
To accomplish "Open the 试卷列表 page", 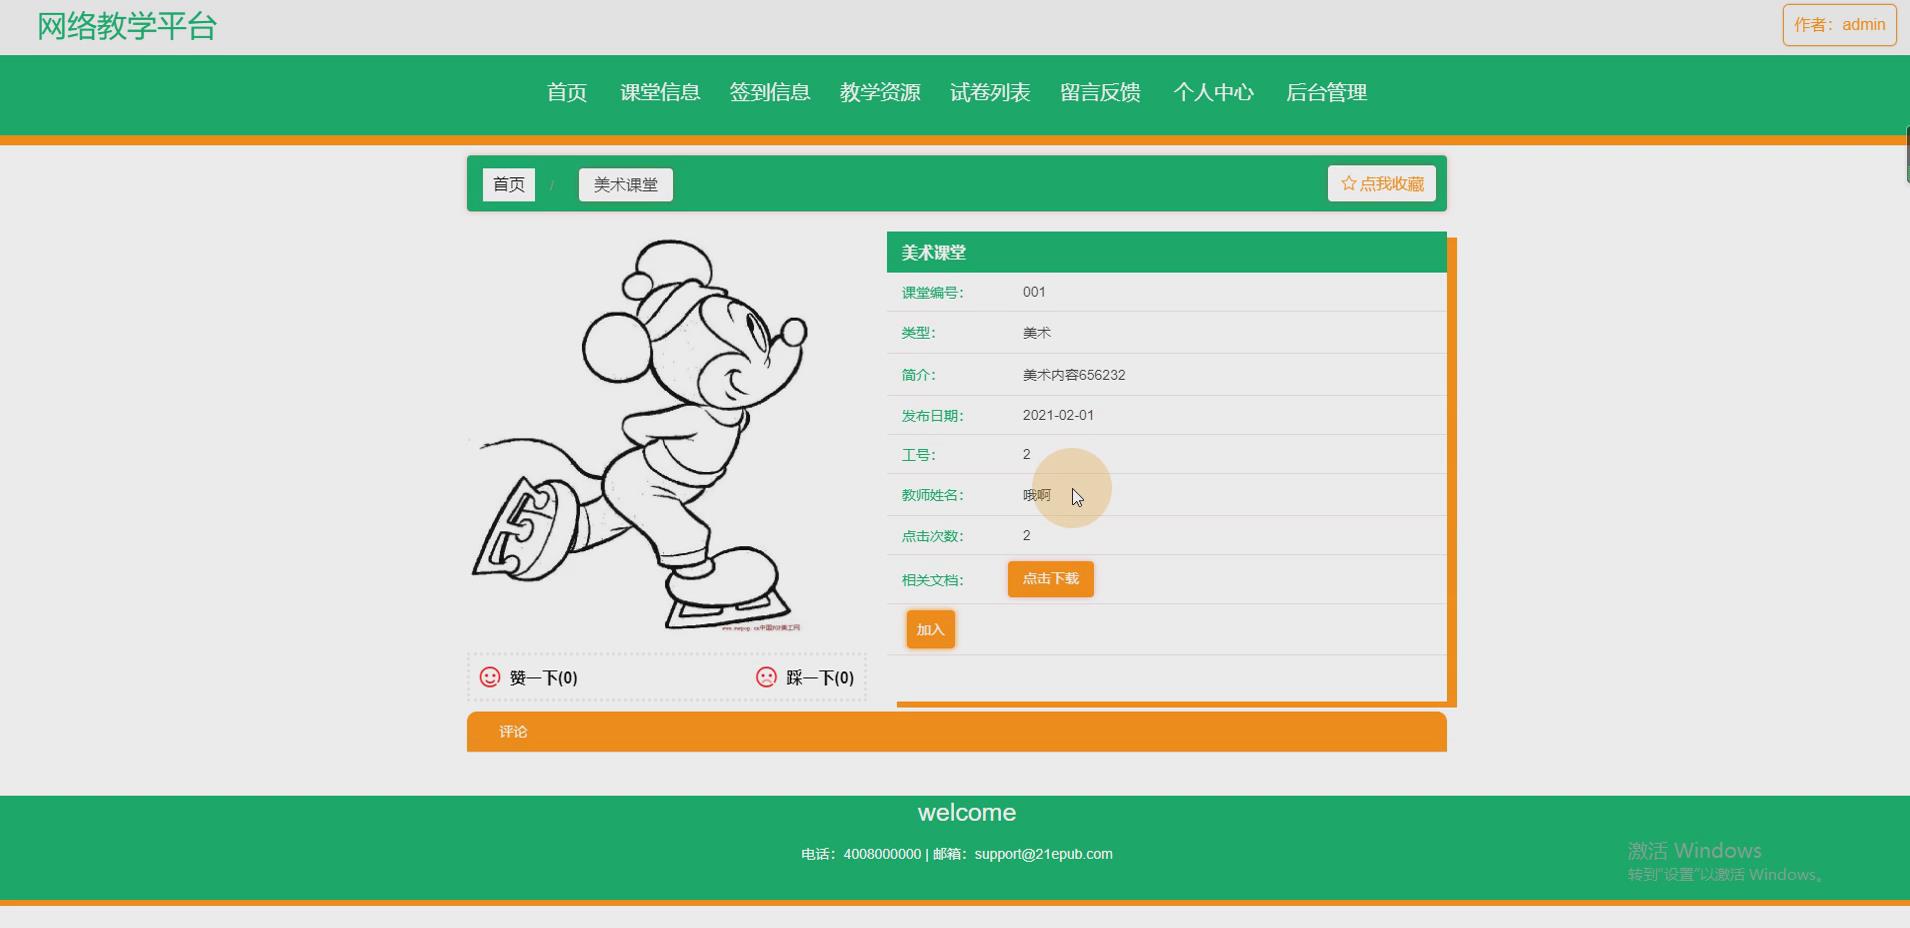I will 990,92.
